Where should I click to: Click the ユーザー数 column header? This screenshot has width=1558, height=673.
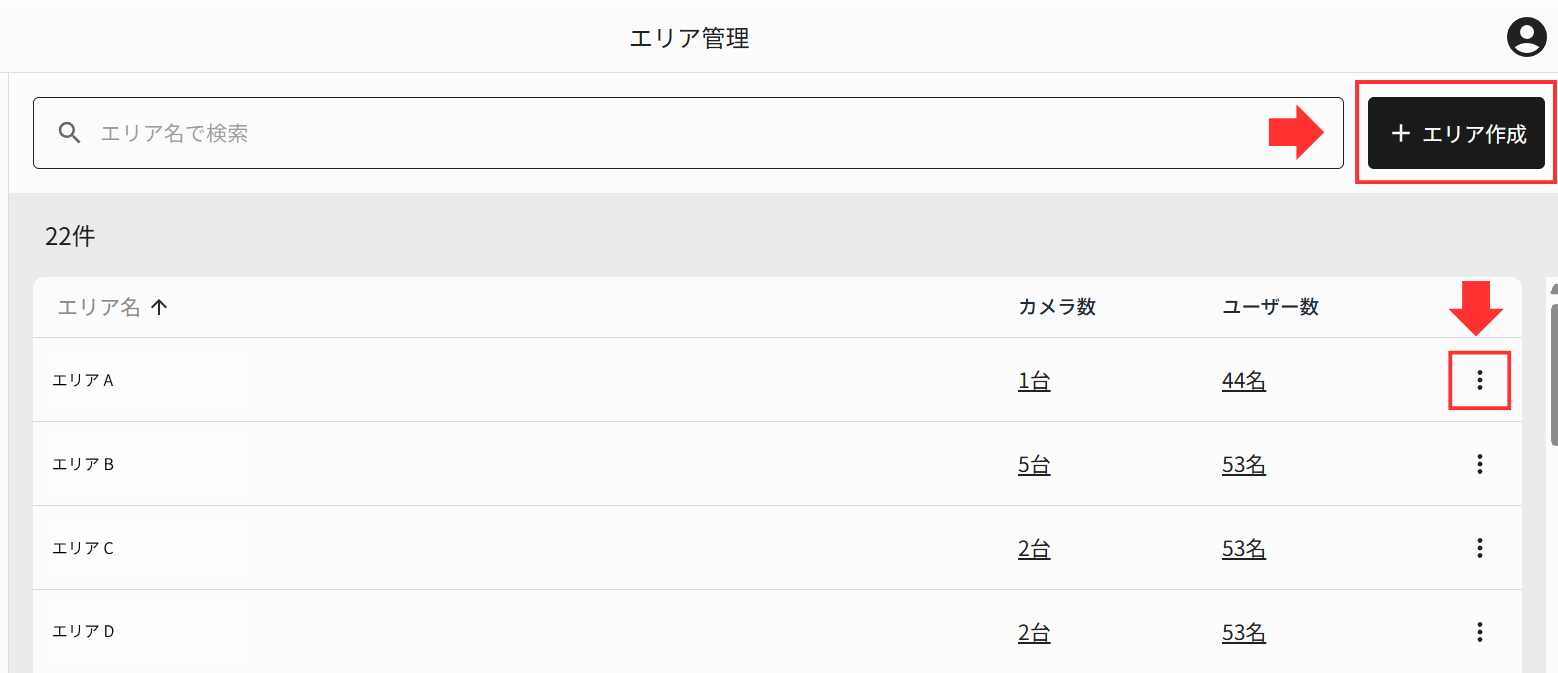[x=1270, y=308]
